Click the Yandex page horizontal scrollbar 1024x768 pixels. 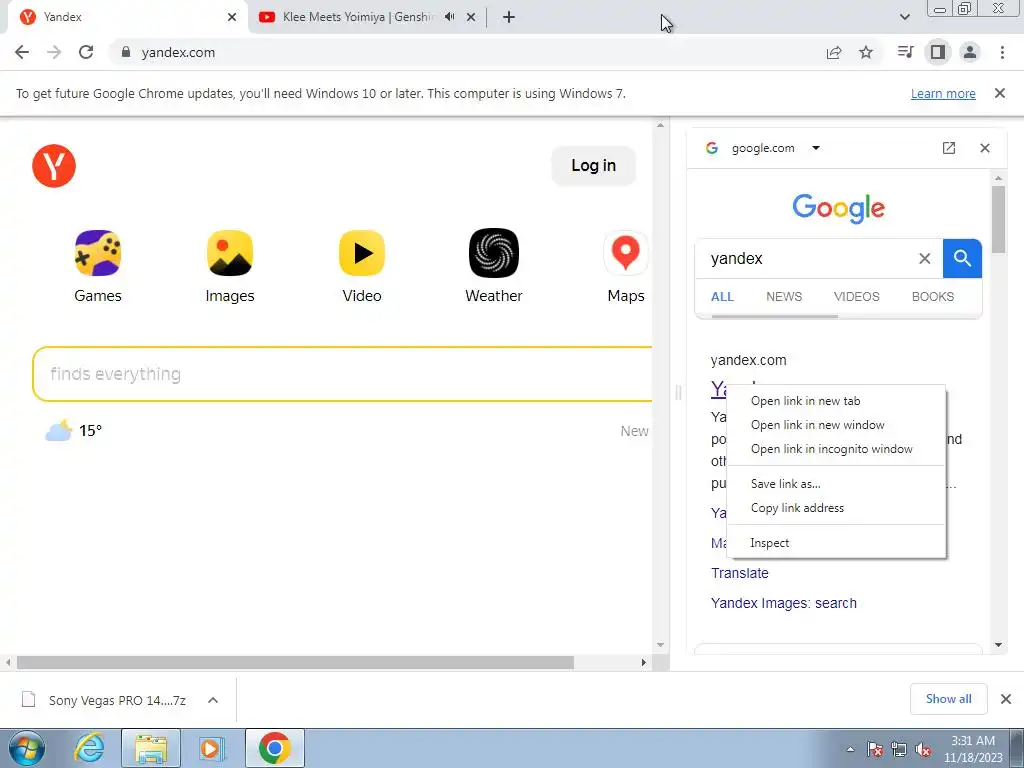295,662
